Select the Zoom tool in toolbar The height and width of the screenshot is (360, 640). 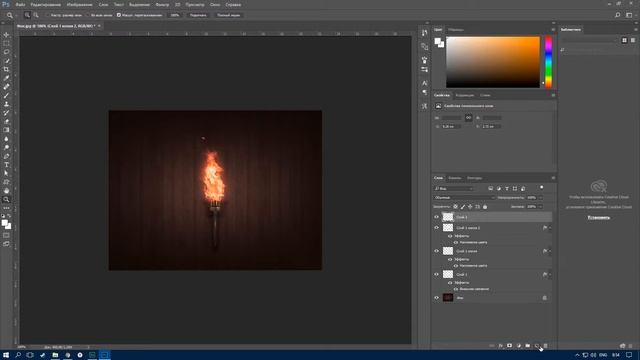click(6, 200)
